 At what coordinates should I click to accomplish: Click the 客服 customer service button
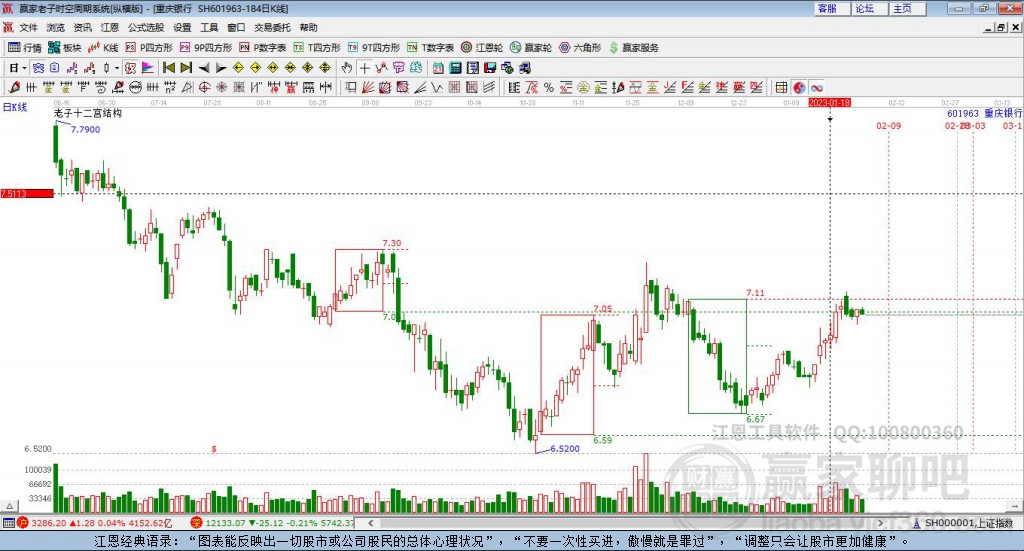click(831, 8)
